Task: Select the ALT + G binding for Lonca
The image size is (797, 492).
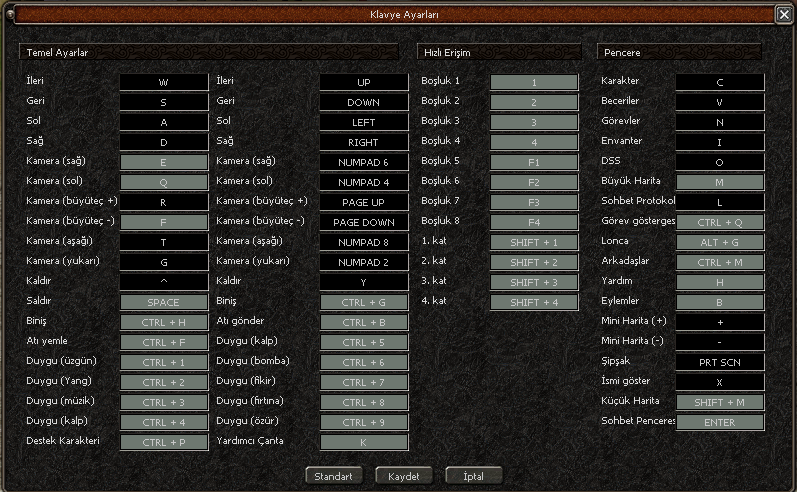Action: (x=719, y=242)
